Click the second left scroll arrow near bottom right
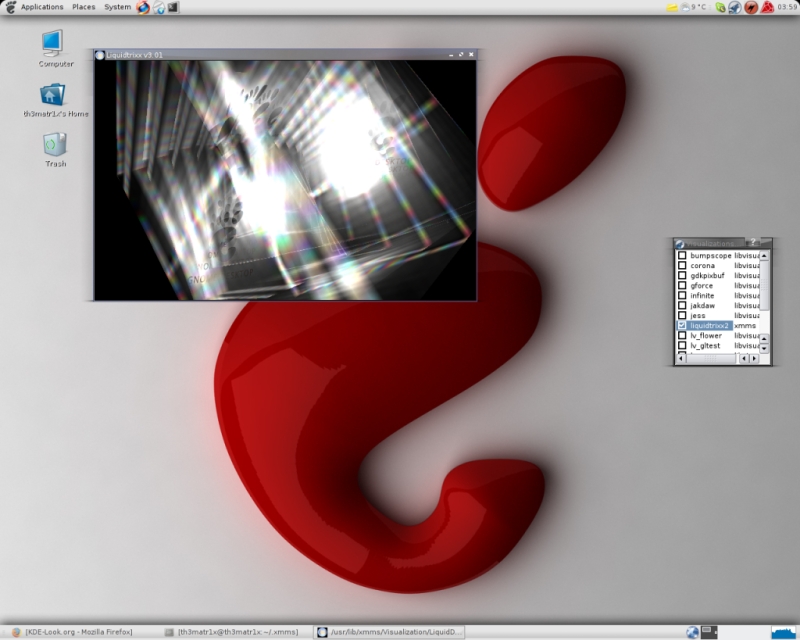Viewport: 800px width, 640px height. (744, 358)
